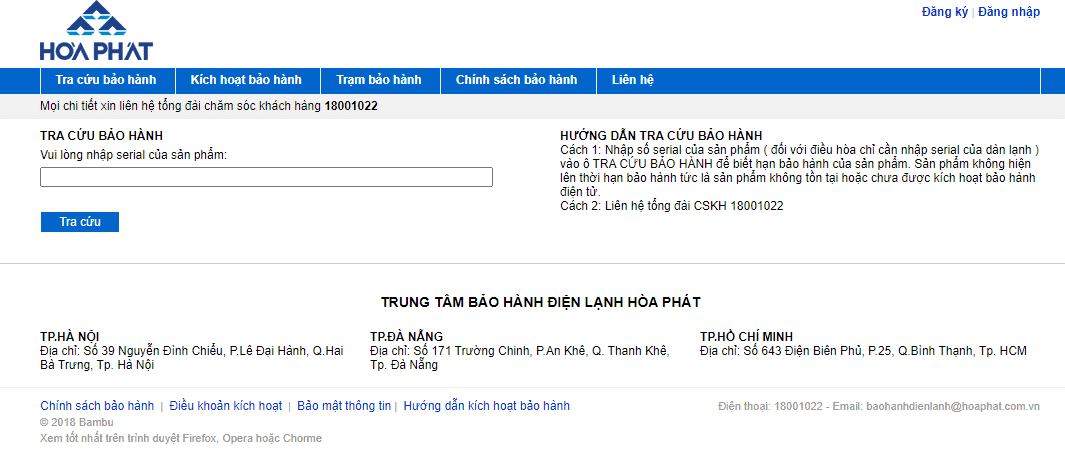The height and width of the screenshot is (472, 1065).
Task: Select Tra cứu bảo hành in navigation bar
Action: tap(106, 80)
